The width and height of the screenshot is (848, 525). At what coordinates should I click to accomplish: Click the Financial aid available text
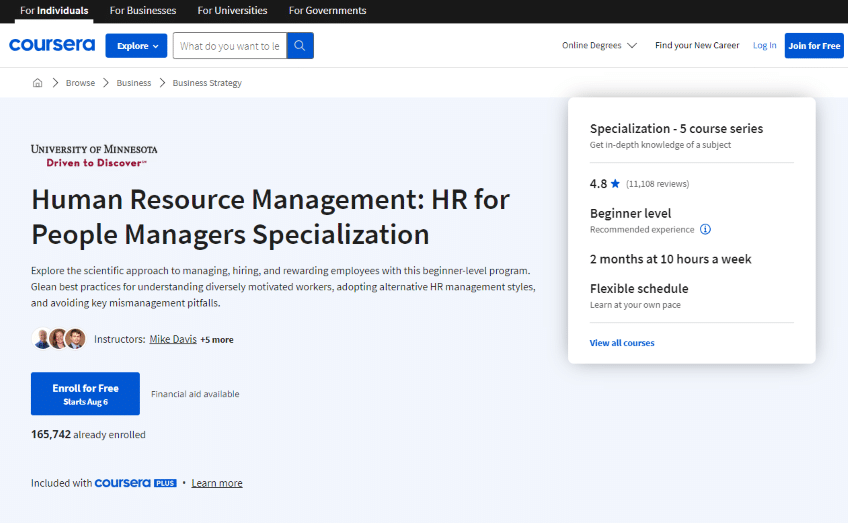coord(195,394)
